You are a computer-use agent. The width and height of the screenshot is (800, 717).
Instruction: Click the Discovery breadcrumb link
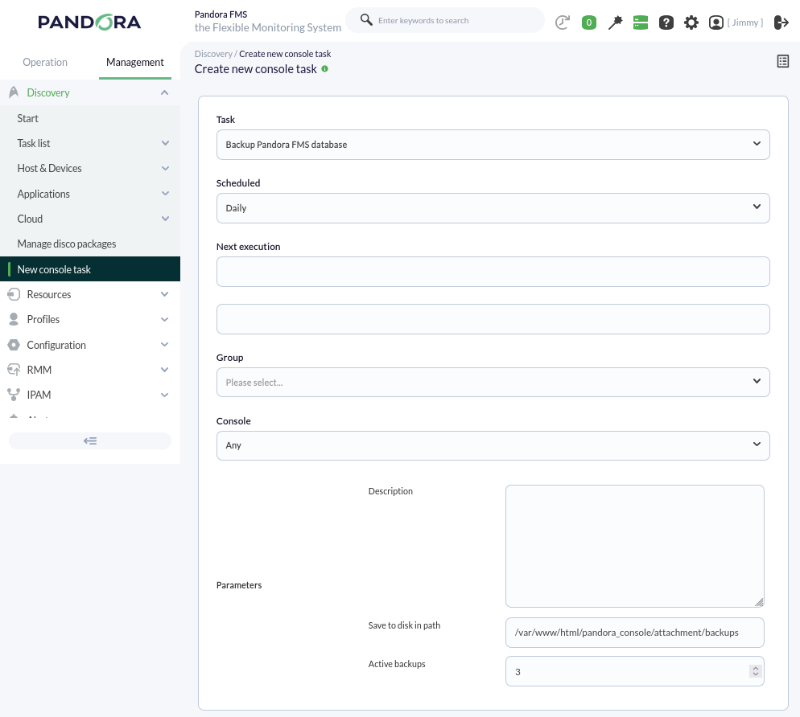coord(213,54)
